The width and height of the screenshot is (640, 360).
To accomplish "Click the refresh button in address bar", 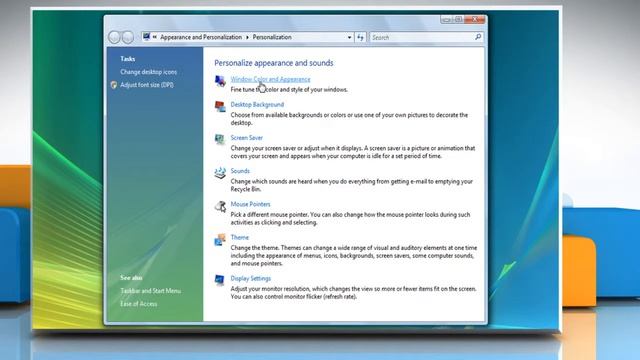I will tap(360, 37).
